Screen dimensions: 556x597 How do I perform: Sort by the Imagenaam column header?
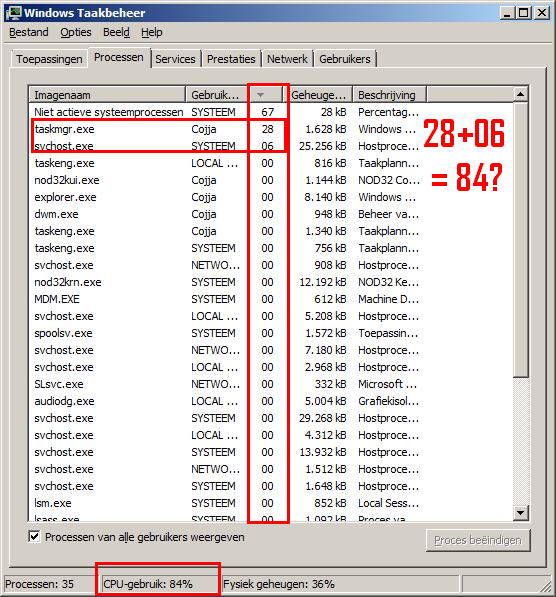click(x=107, y=94)
